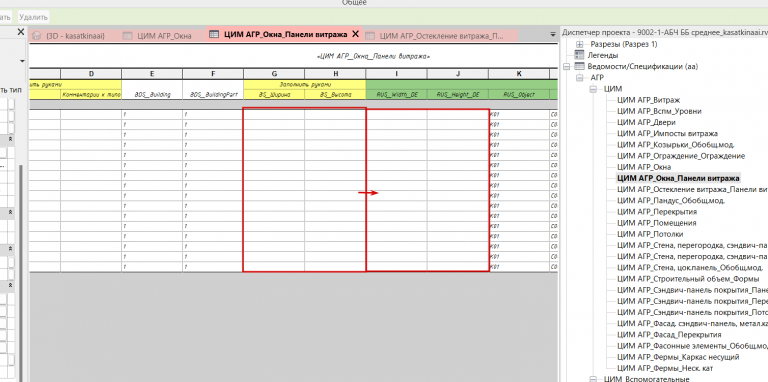Select column D header
Image resolution: width=768 pixels, height=382 pixels.
click(91, 74)
